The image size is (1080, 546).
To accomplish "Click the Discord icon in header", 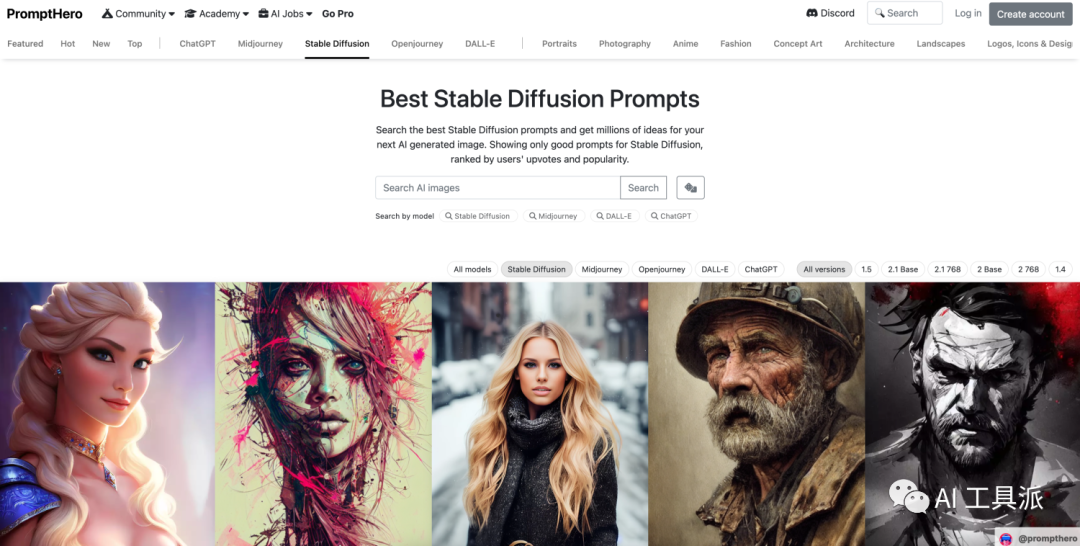I will point(811,13).
